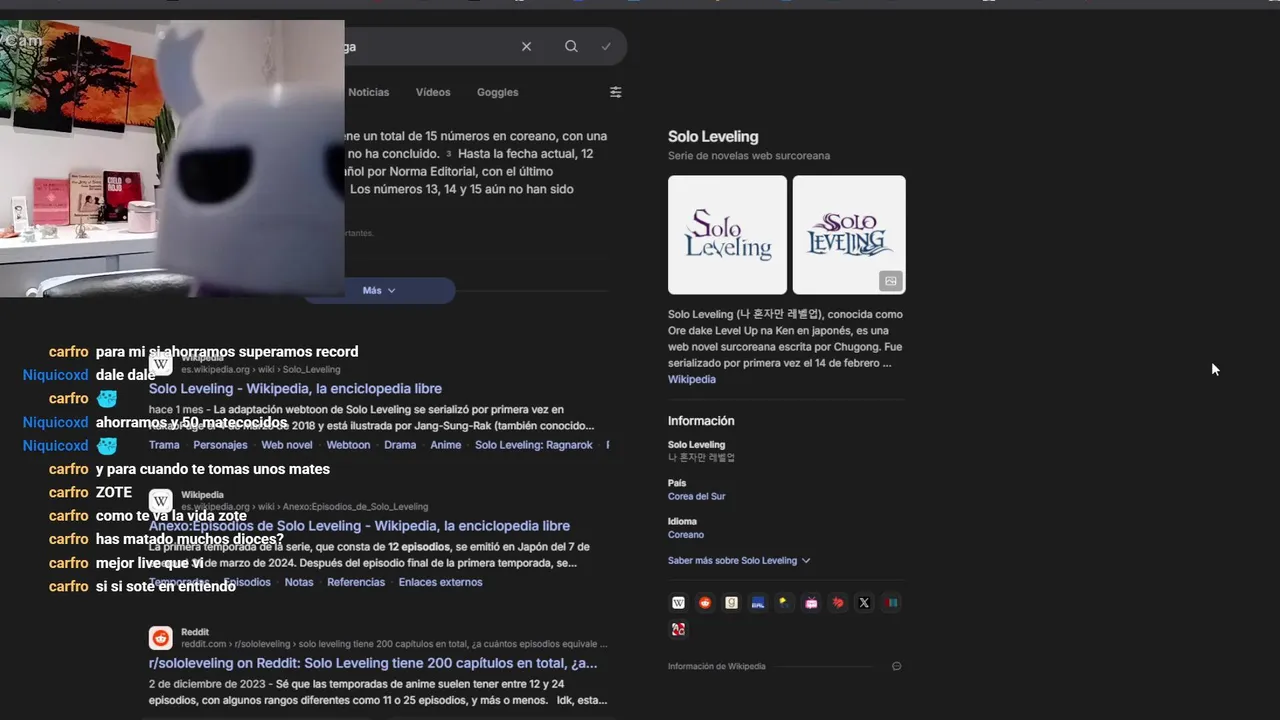The image size is (1280, 720).
Task: Switch to the Noticias tab
Action: (369, 92)
